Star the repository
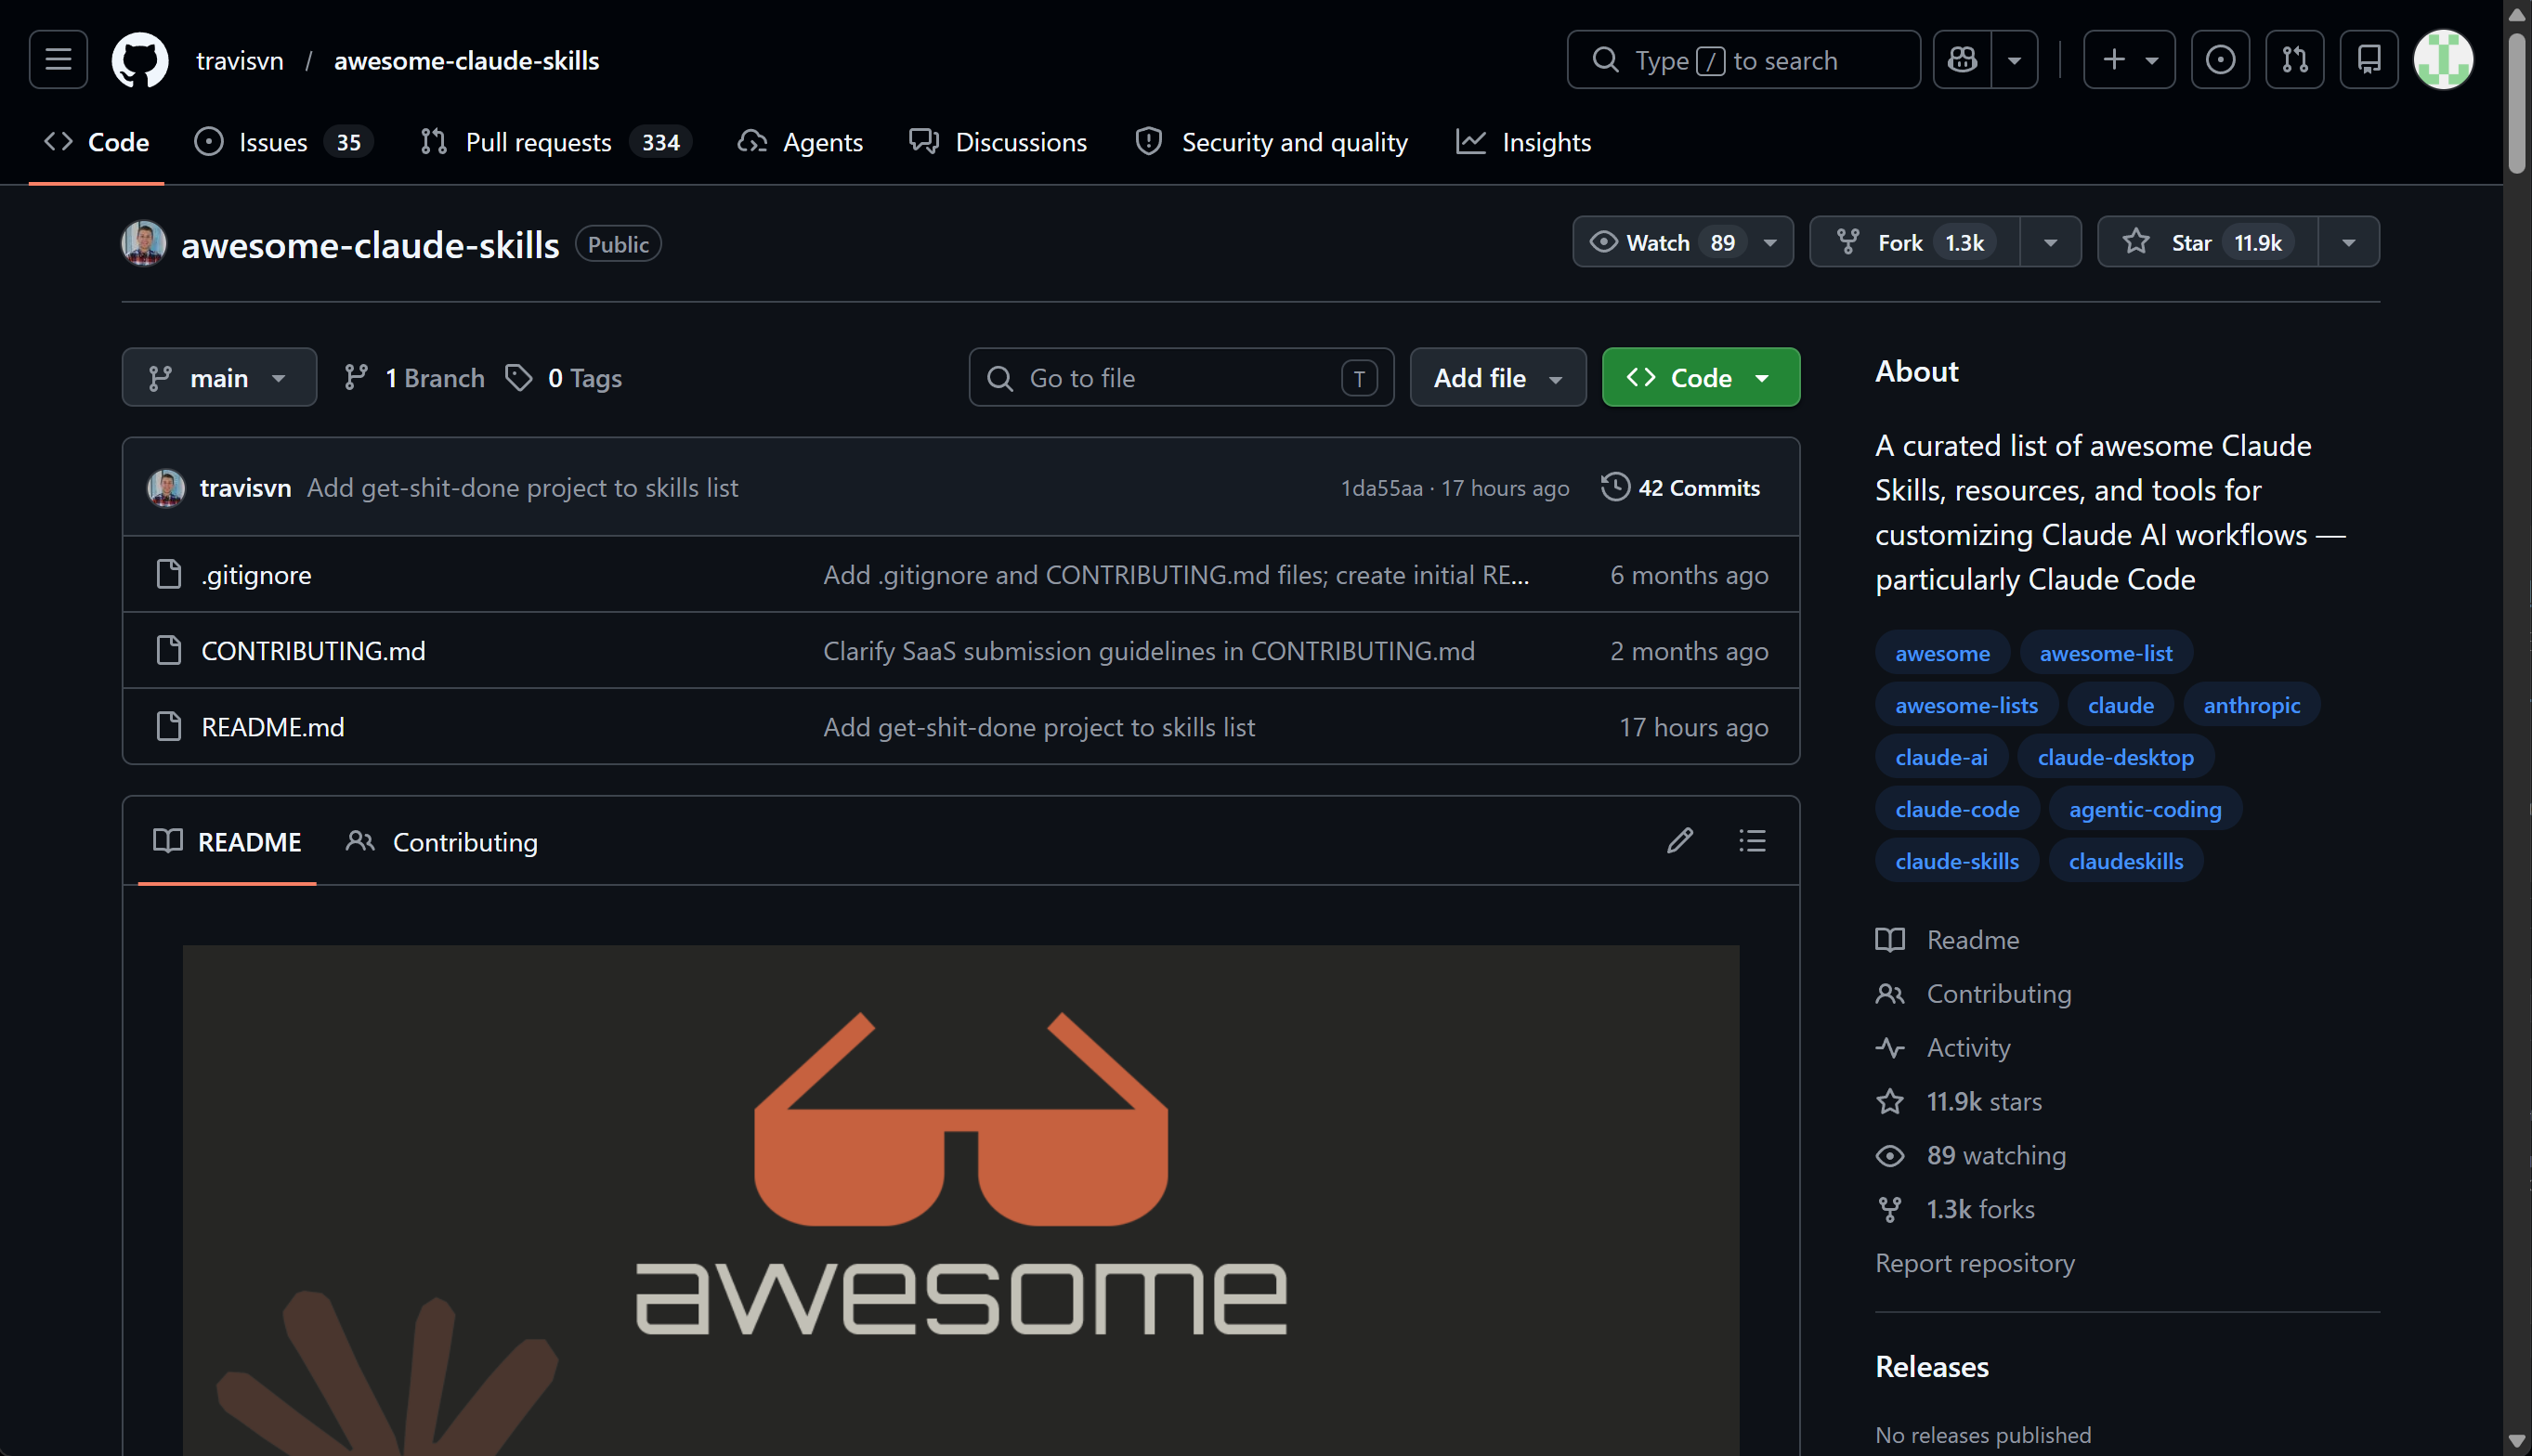This screenshot has height=1456, width=2532. (2207, 242)
